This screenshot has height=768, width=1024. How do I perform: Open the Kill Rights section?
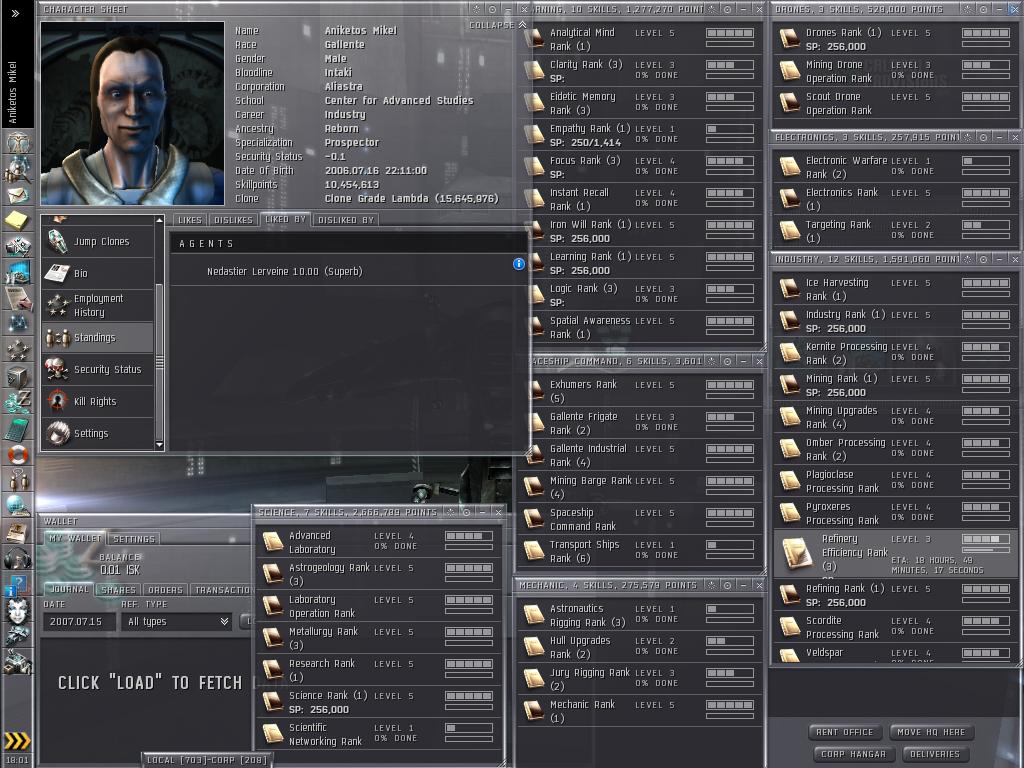98,402
